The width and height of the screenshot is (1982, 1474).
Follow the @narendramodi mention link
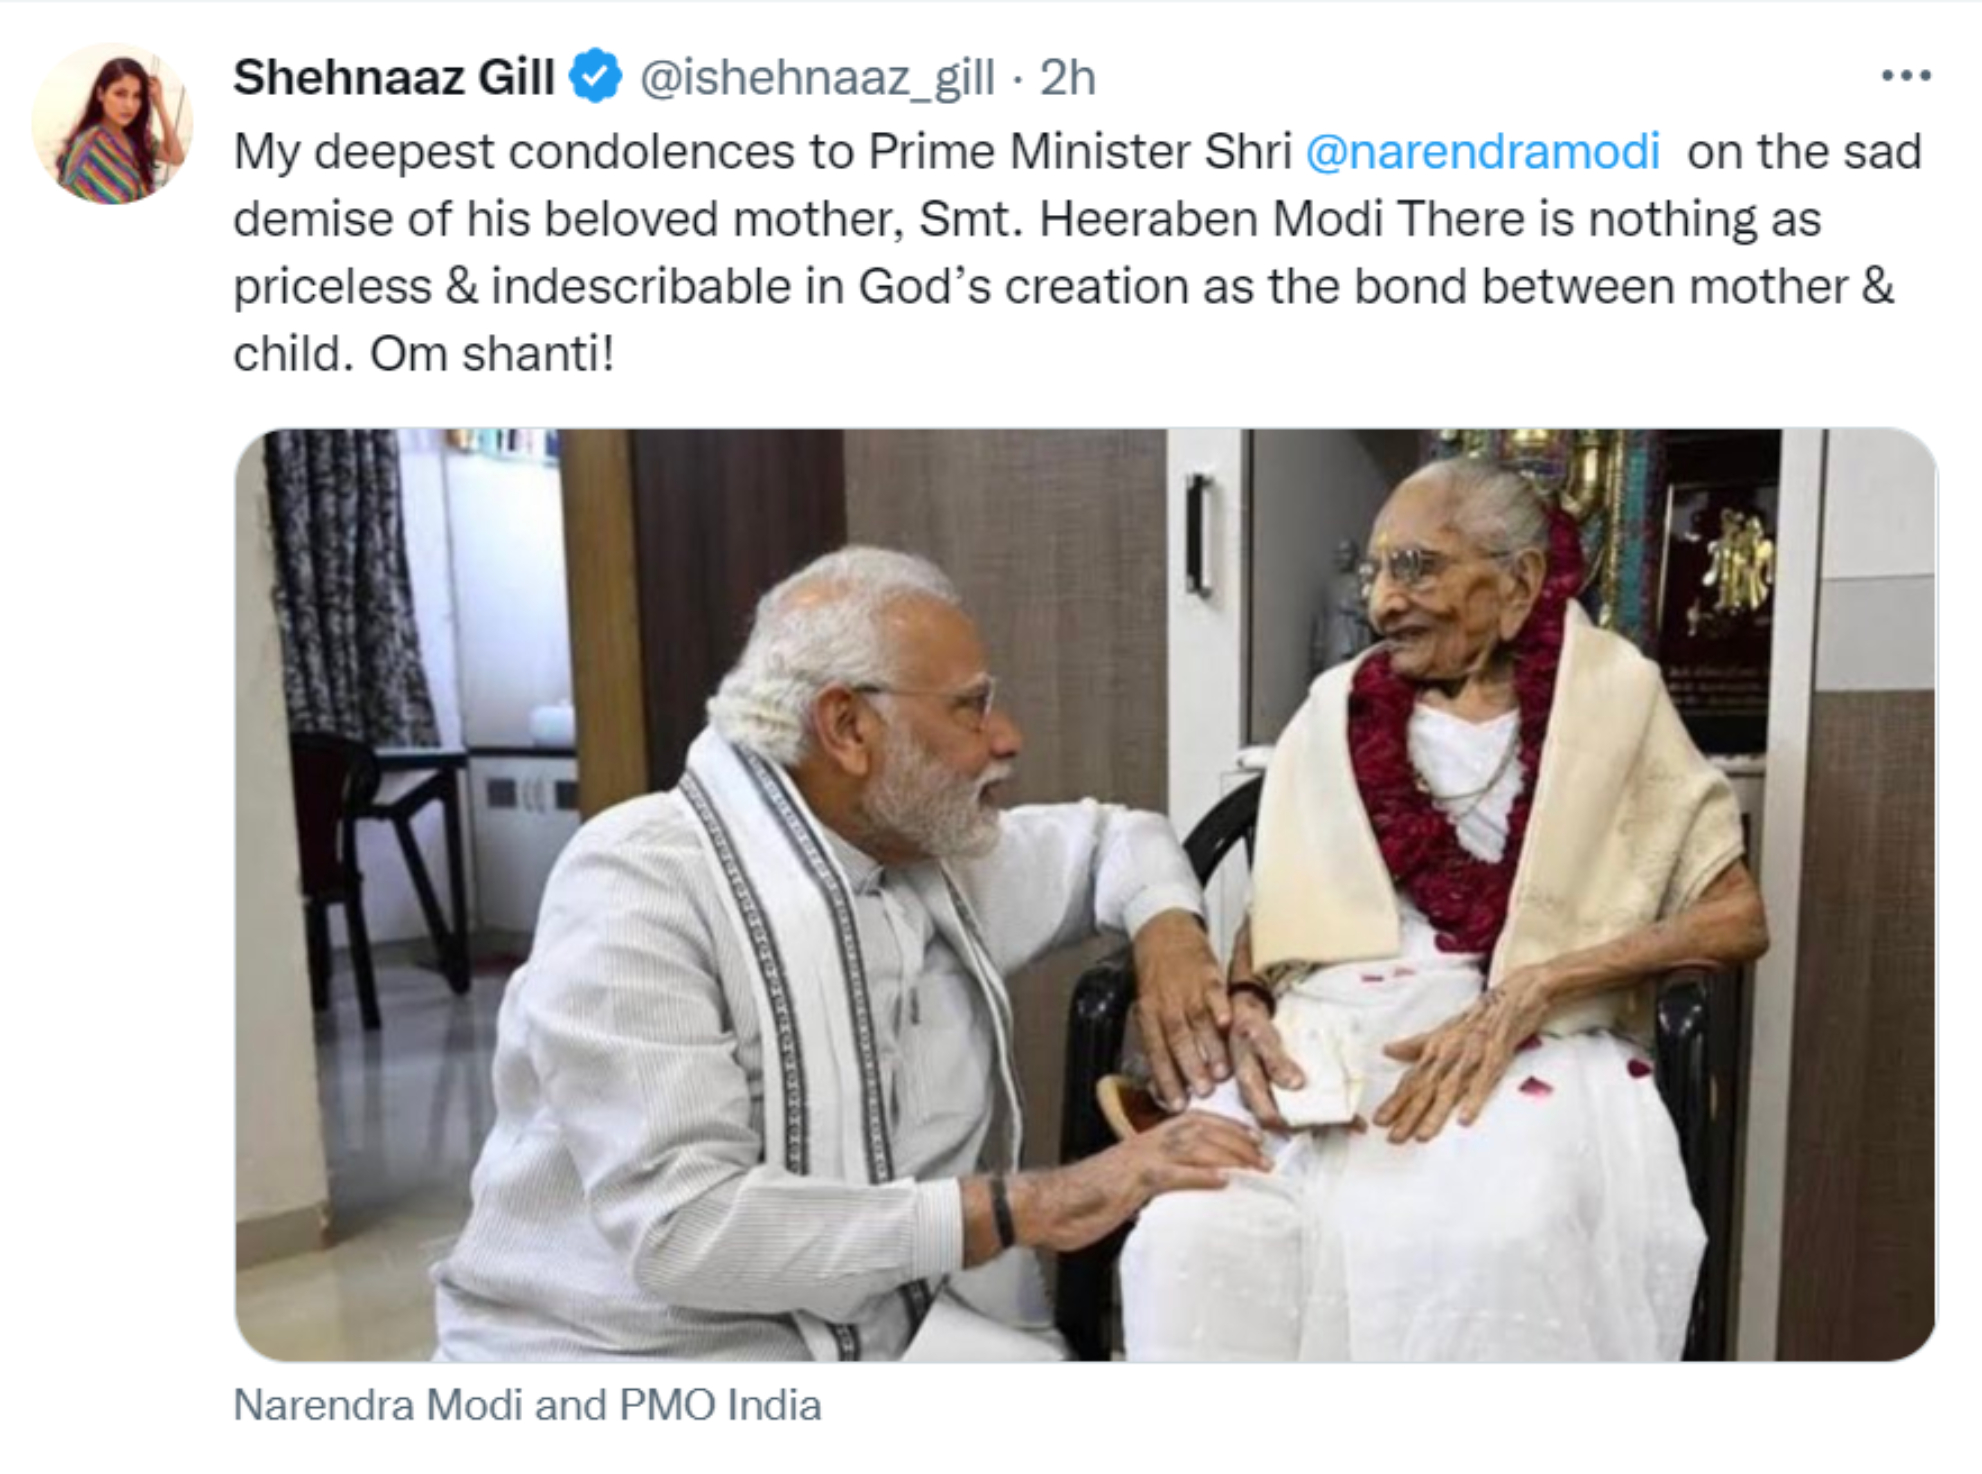[1483, 152]
